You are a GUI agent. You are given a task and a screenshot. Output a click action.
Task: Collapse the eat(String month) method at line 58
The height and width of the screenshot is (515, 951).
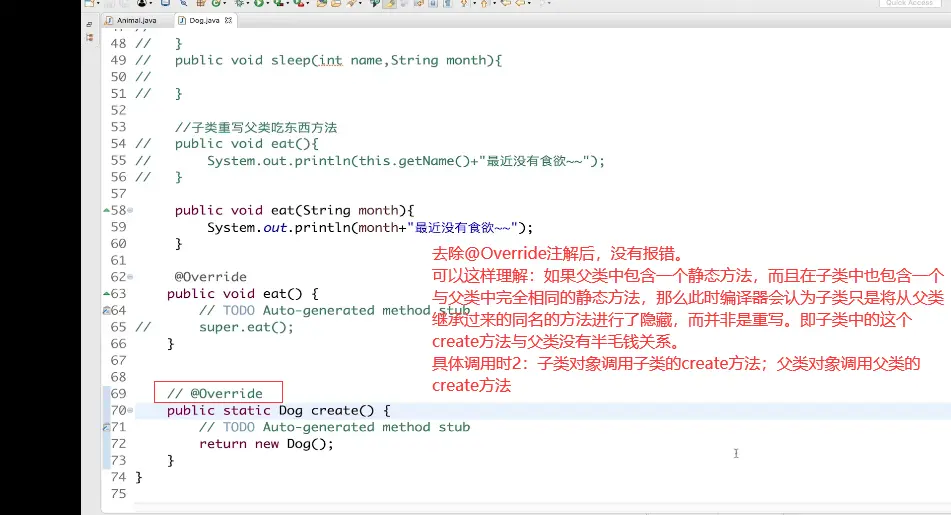coord(130,210)
